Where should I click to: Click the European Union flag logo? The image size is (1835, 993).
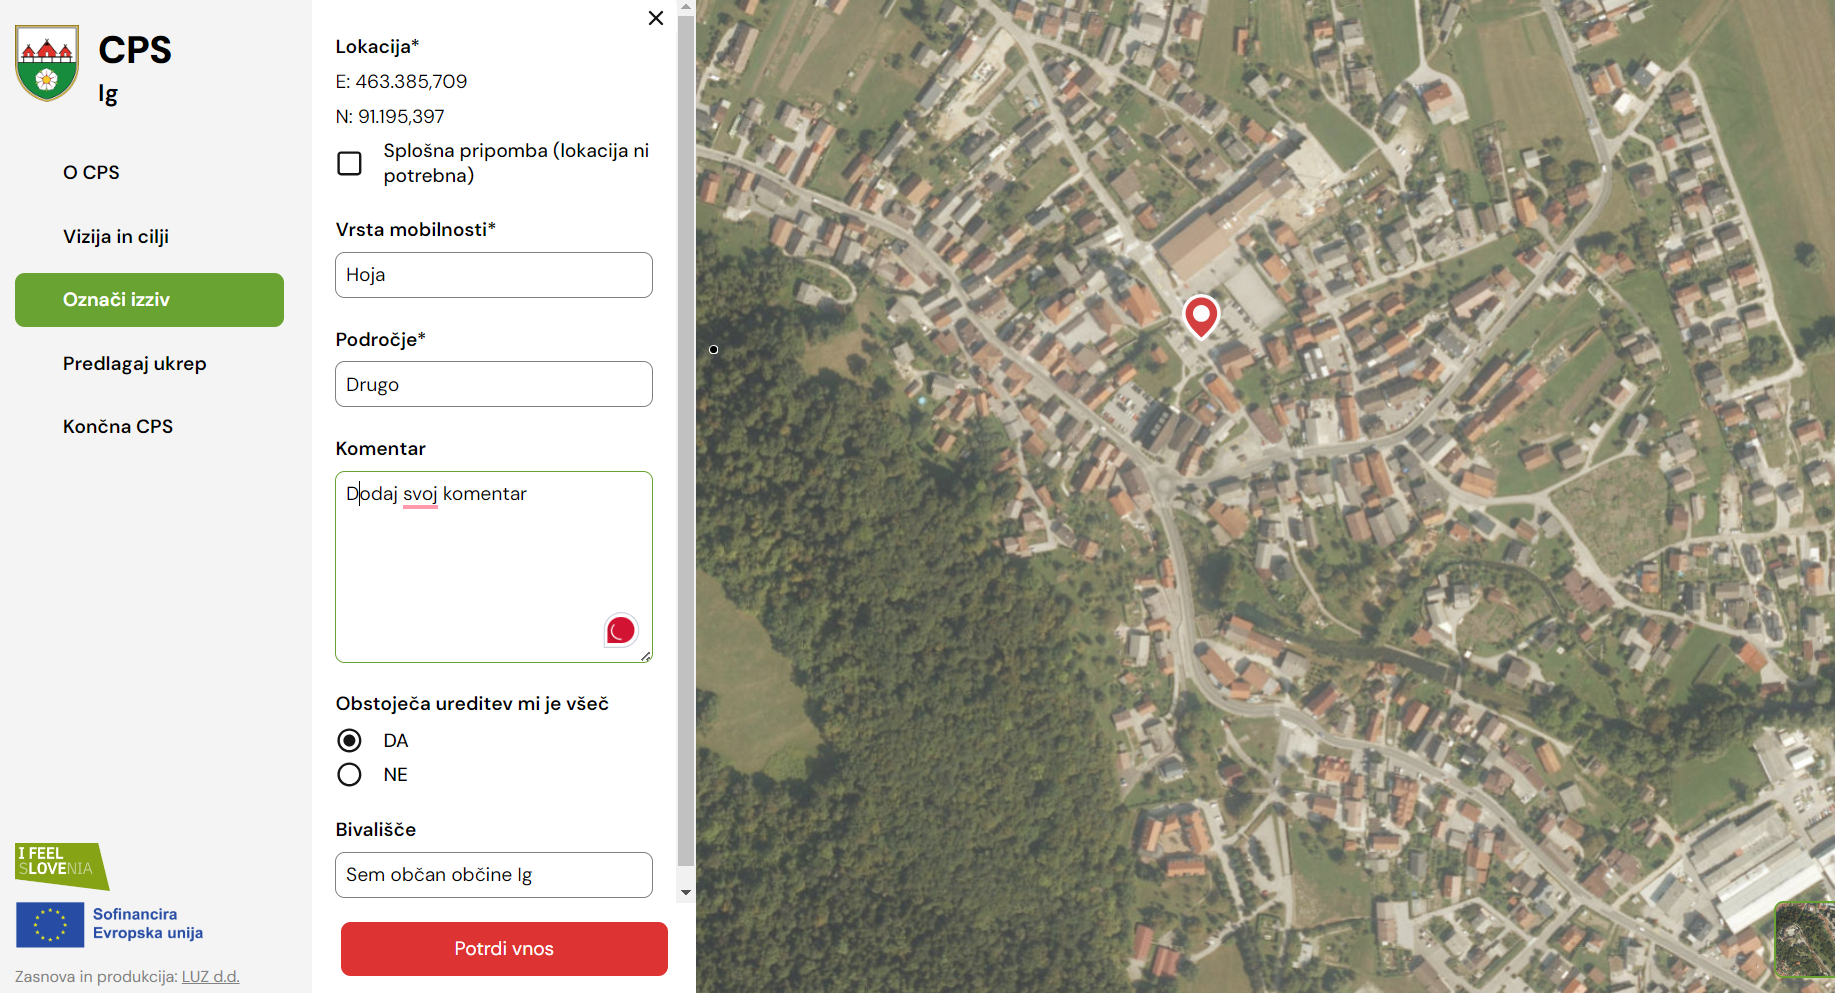50,924
